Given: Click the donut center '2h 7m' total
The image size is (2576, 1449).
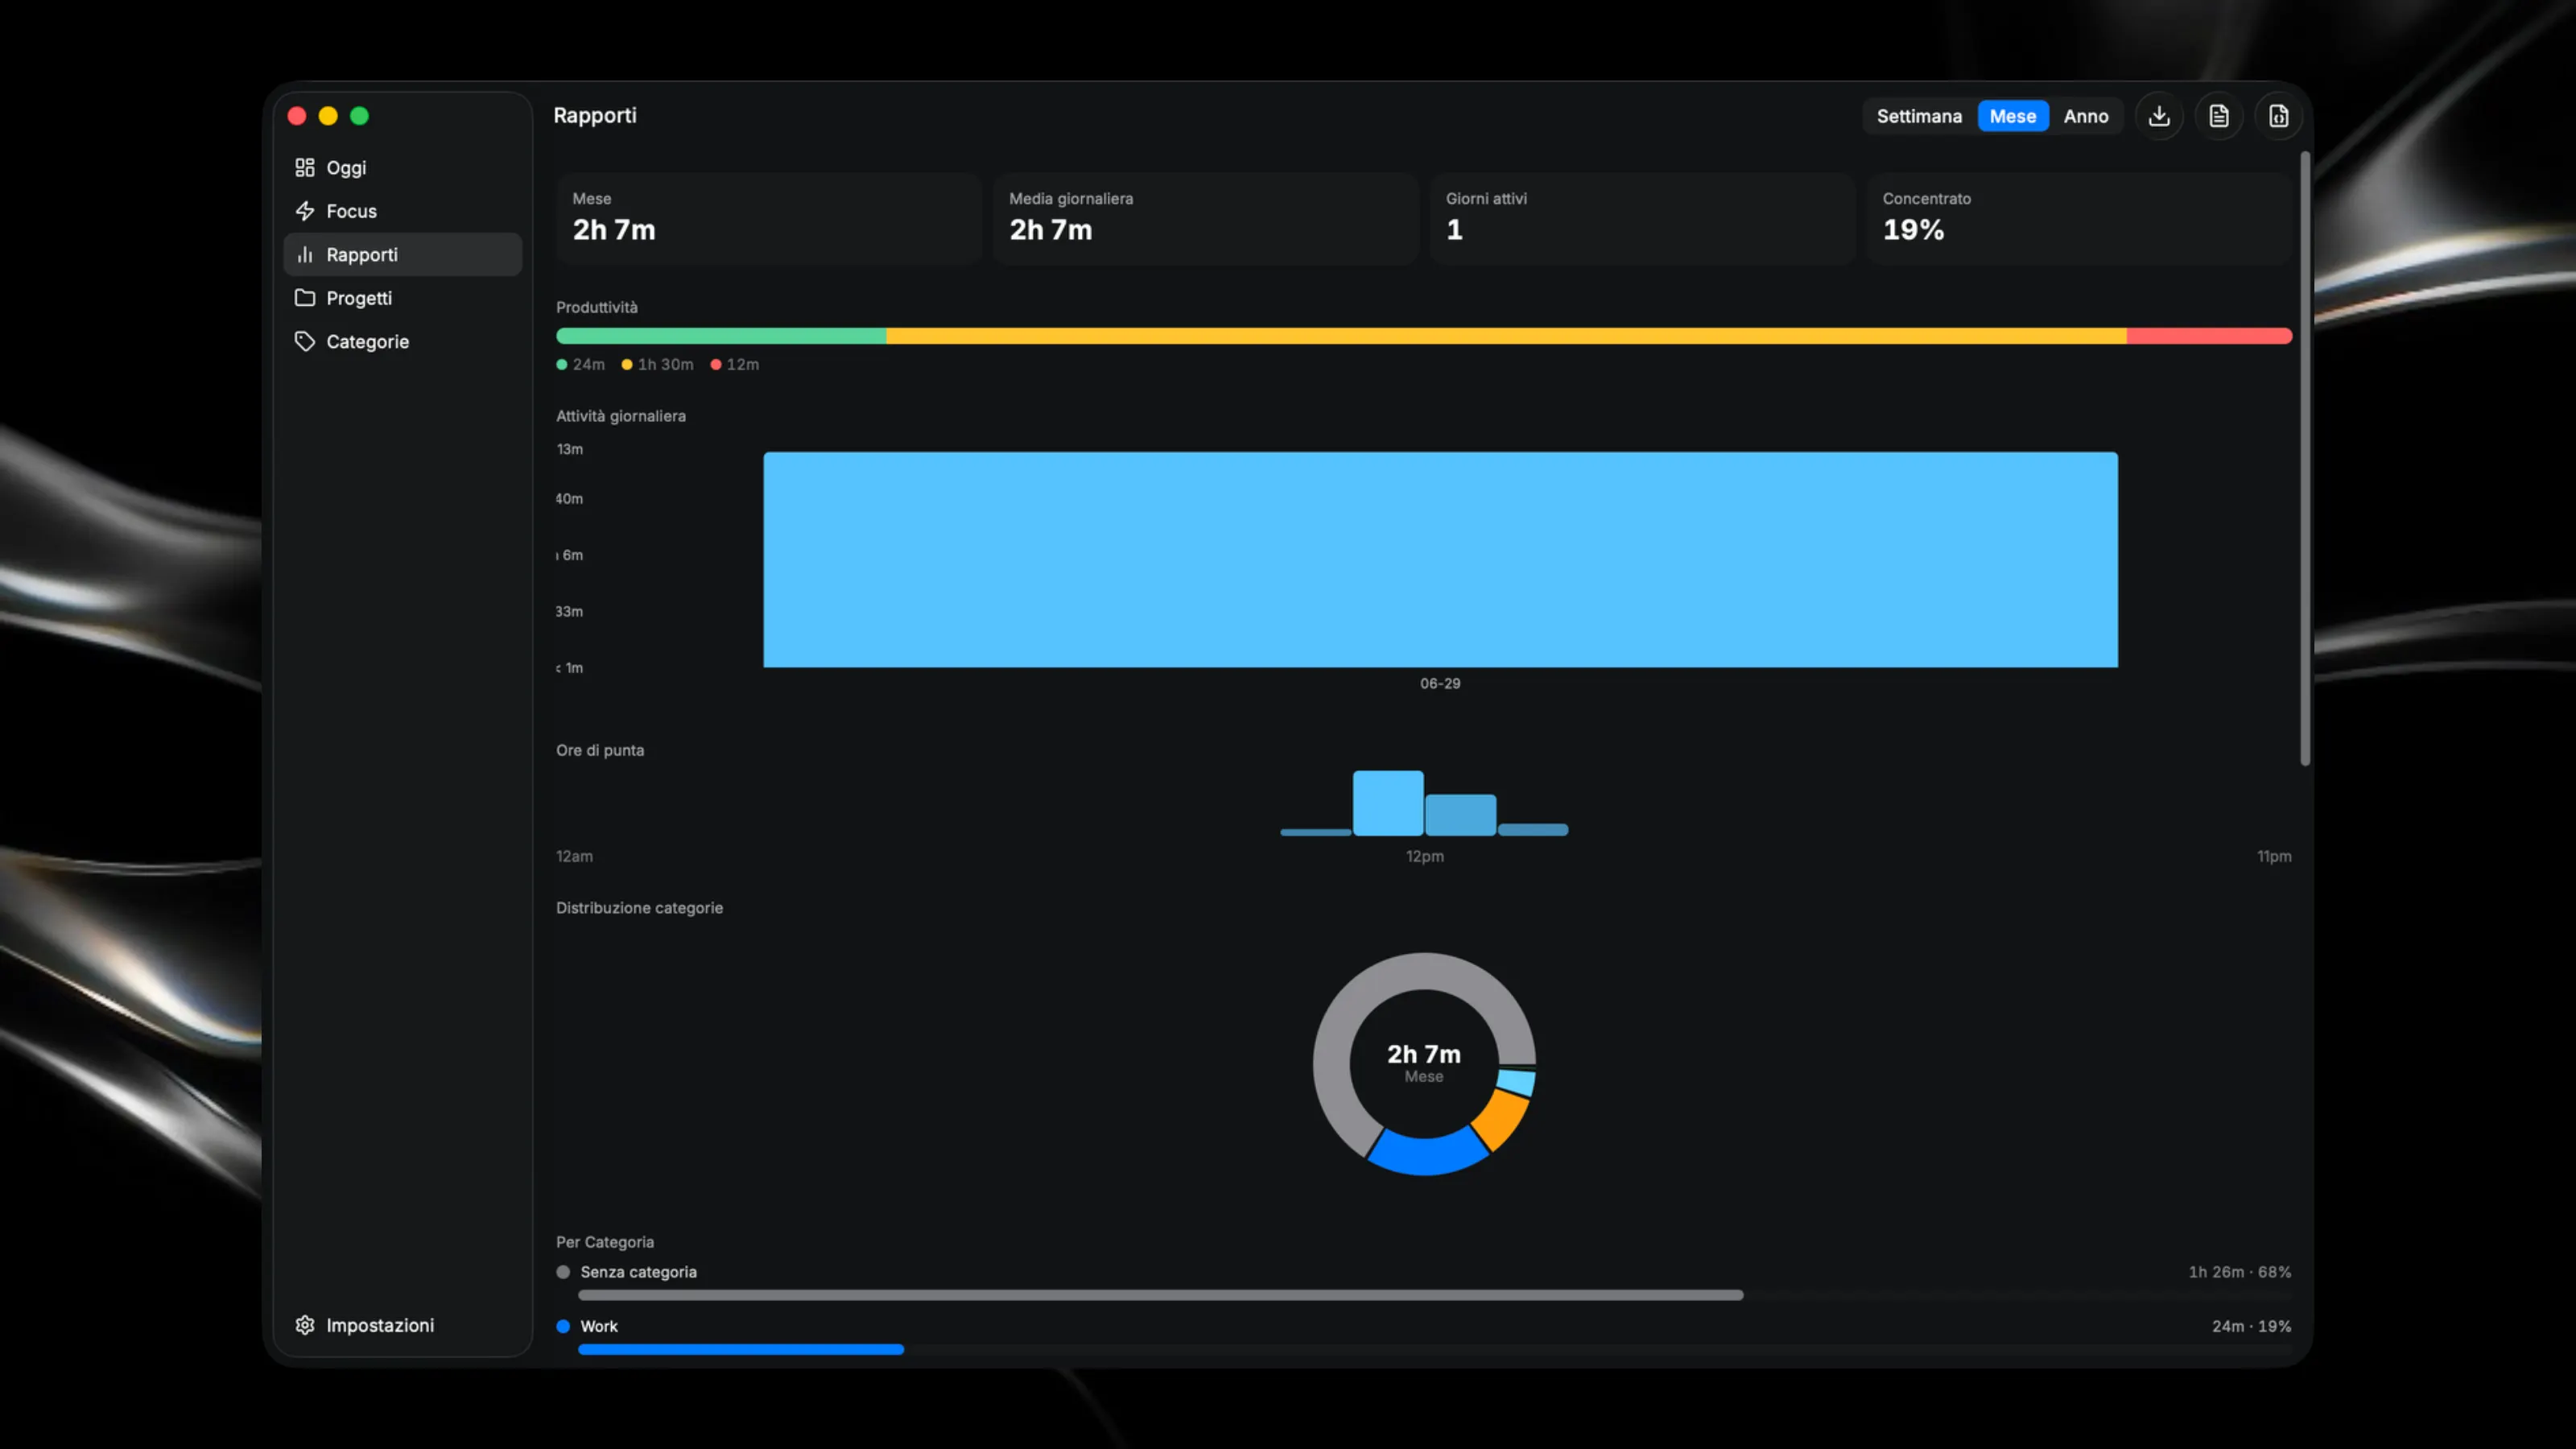Looking at the screenshot, I should [x=1424, y=1054].
